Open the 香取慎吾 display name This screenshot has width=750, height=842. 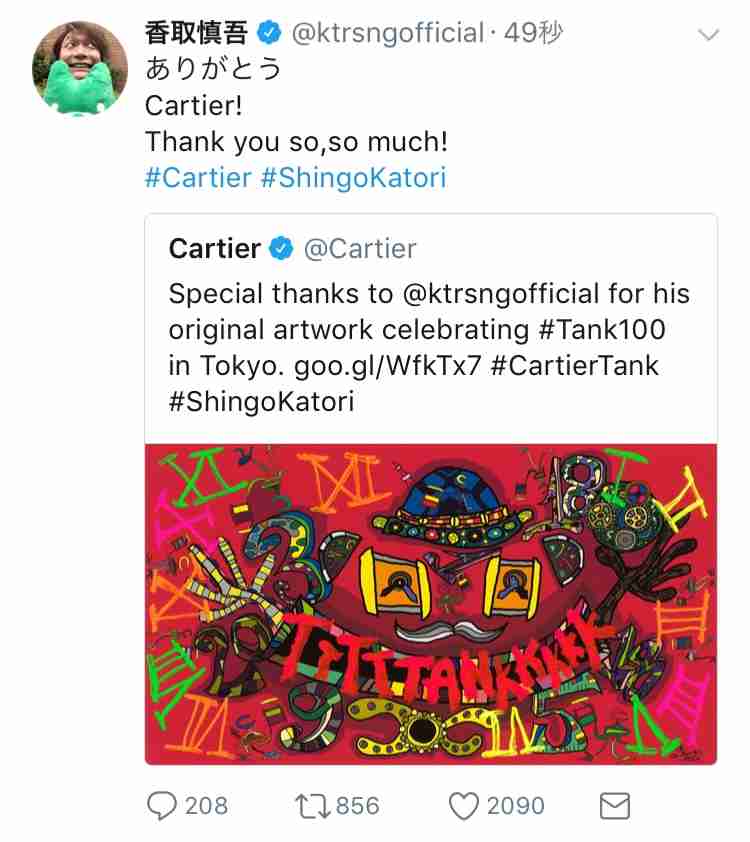pyautogui.click(x=196, y=33)
